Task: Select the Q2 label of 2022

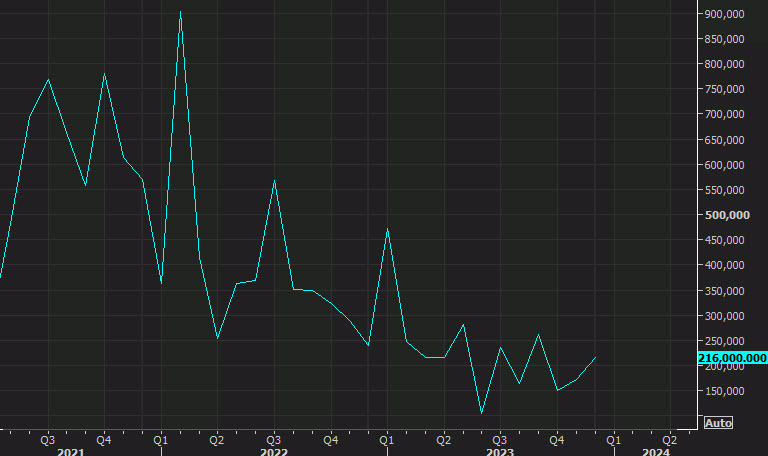Action: point(217,440)
